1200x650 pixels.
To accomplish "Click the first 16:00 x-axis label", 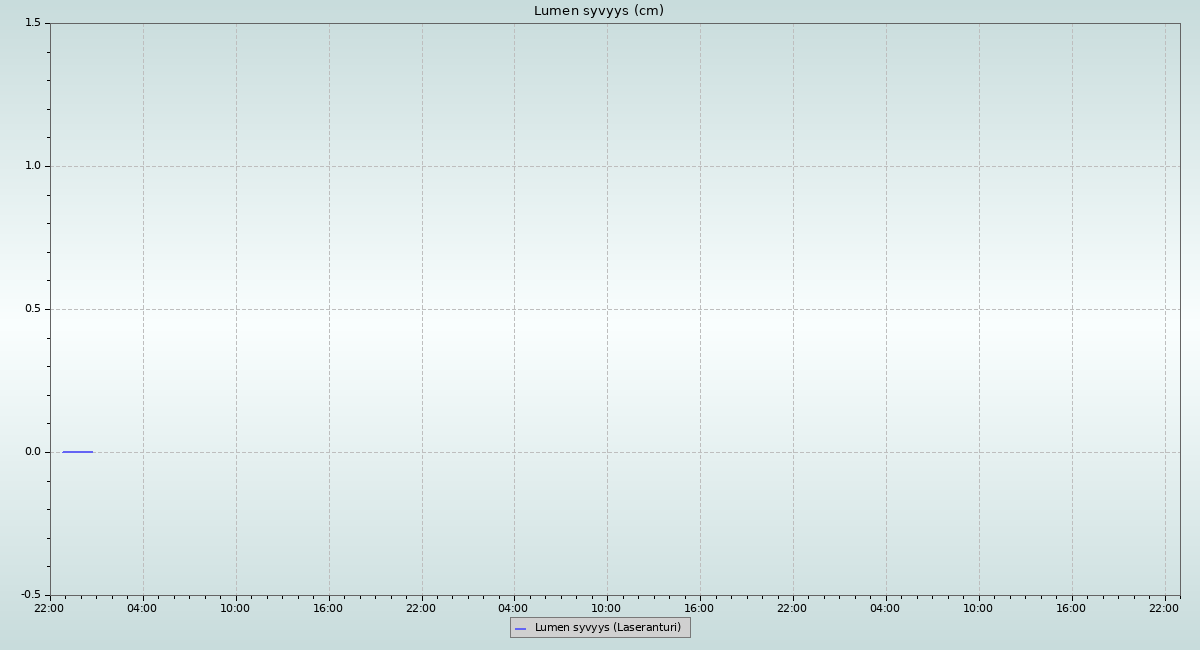I will 328,608.
